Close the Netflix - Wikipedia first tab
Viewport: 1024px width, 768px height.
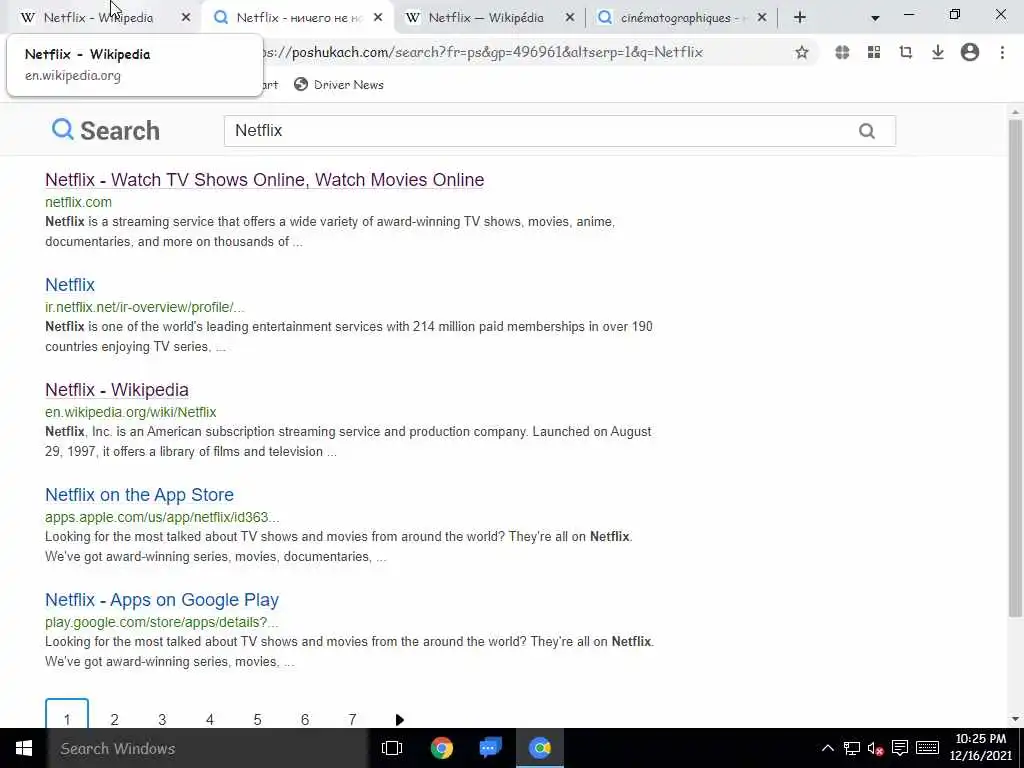pos(186,18)
